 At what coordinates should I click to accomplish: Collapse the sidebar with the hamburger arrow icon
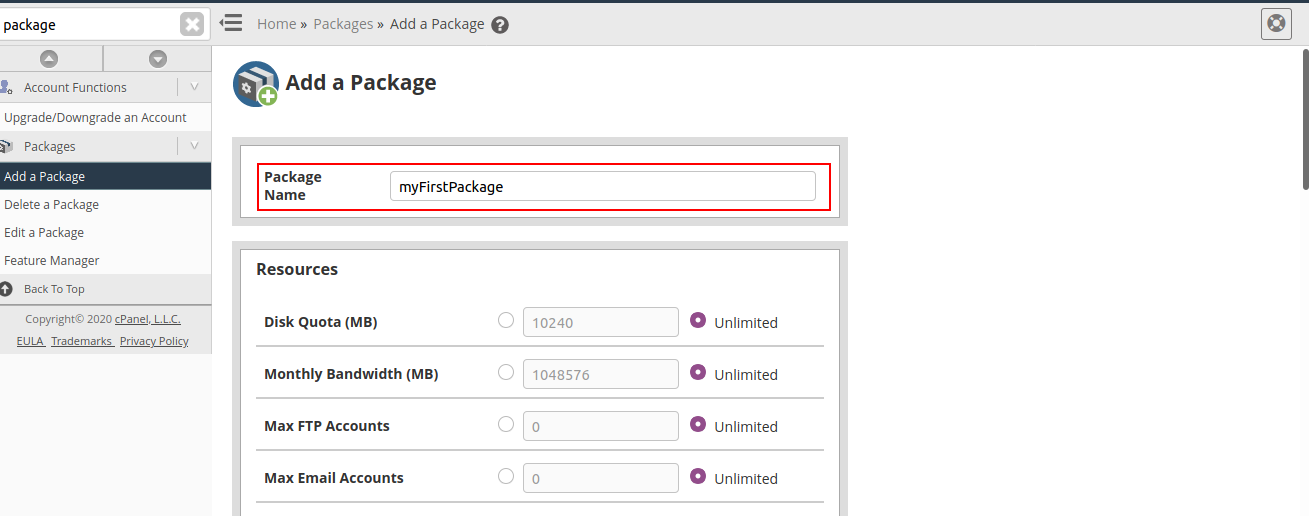[231, 22]
